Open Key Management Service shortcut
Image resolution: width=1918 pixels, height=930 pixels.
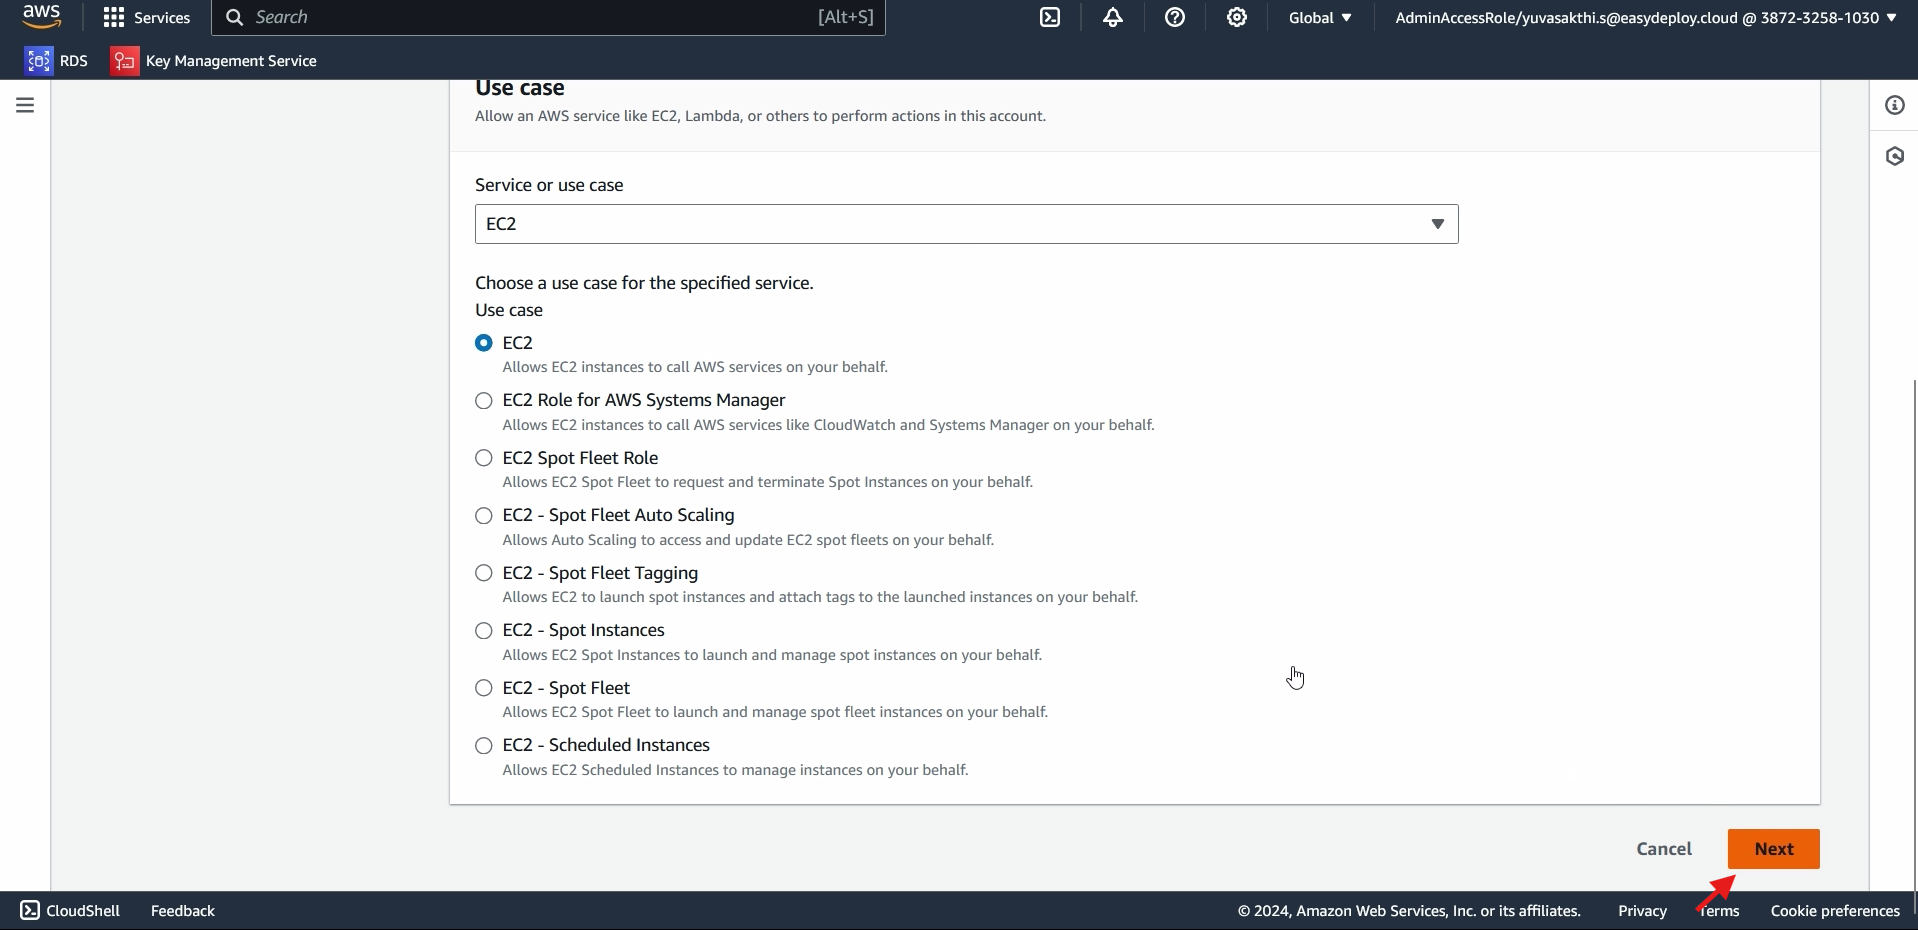coord(214,61)
